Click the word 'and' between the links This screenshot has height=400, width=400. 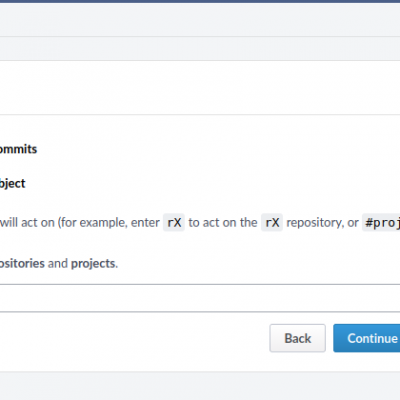(58, 263)
